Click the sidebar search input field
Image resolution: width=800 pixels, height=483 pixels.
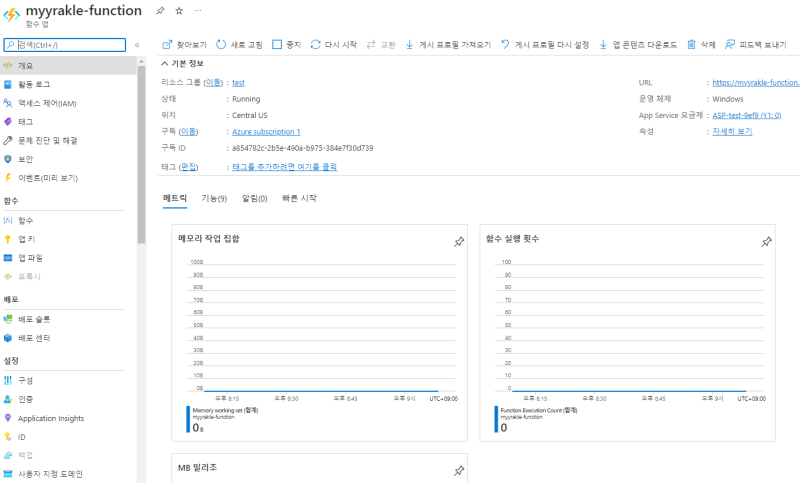(x=69, y=45)
